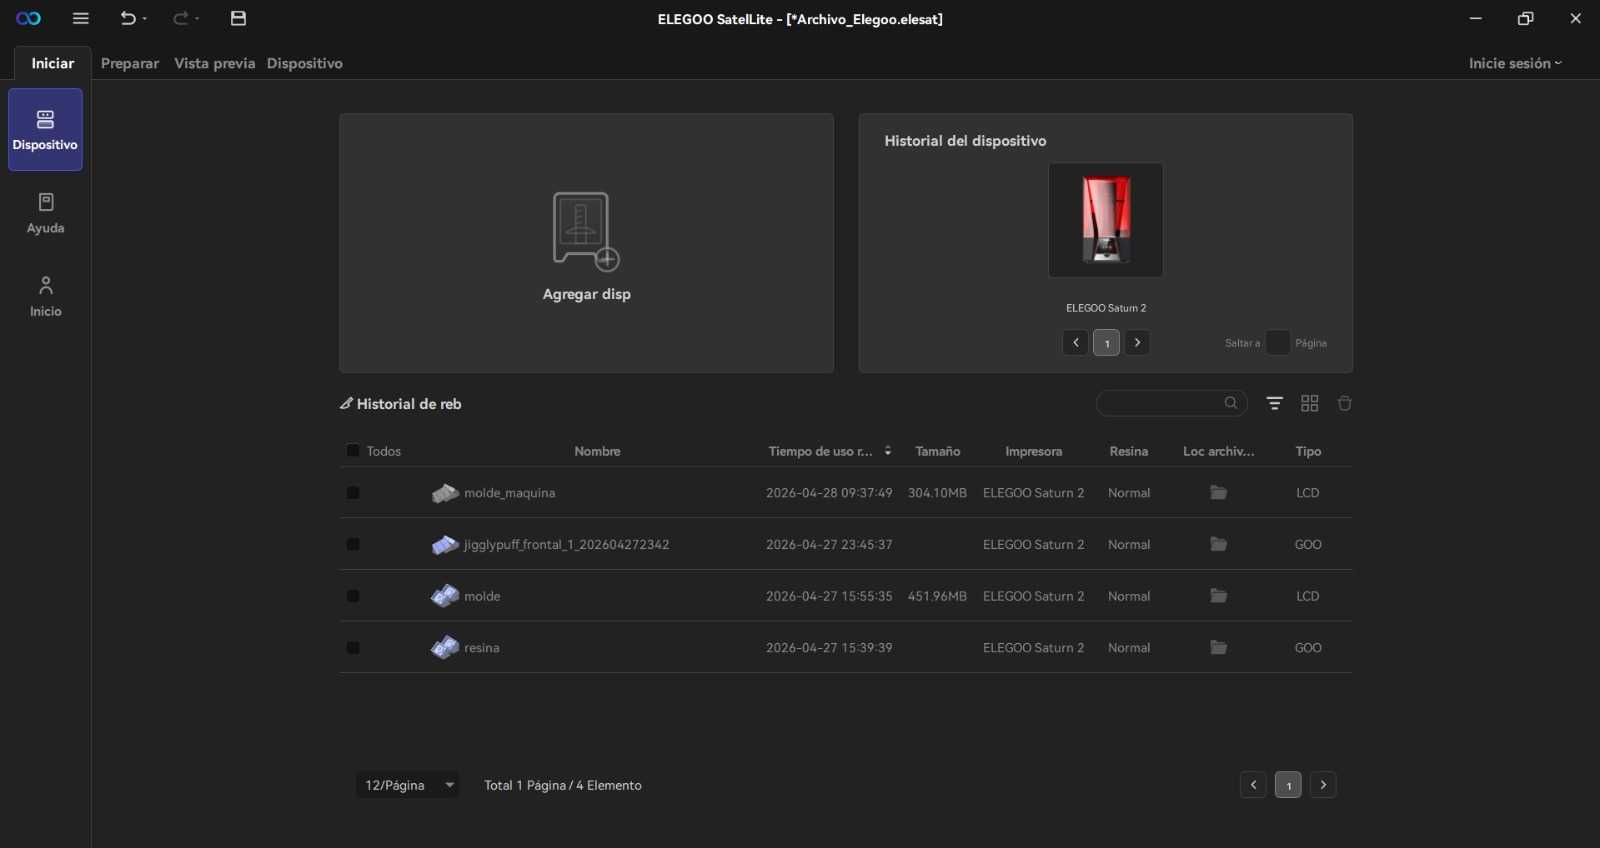
Task: Open Inicio in the left sidebar
Action: 45,297
